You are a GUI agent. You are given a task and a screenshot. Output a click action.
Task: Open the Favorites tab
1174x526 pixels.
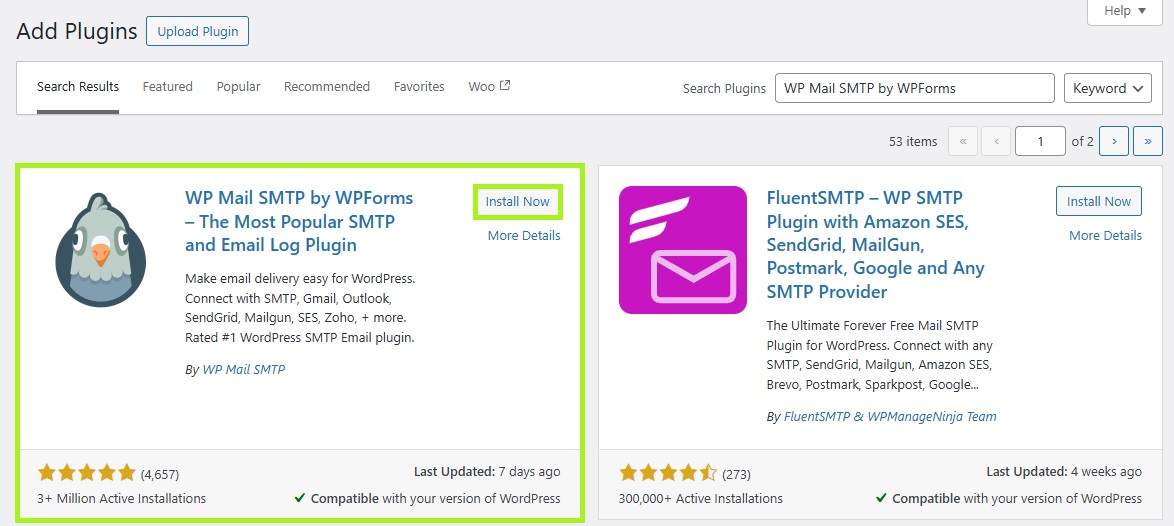[419, 87]
